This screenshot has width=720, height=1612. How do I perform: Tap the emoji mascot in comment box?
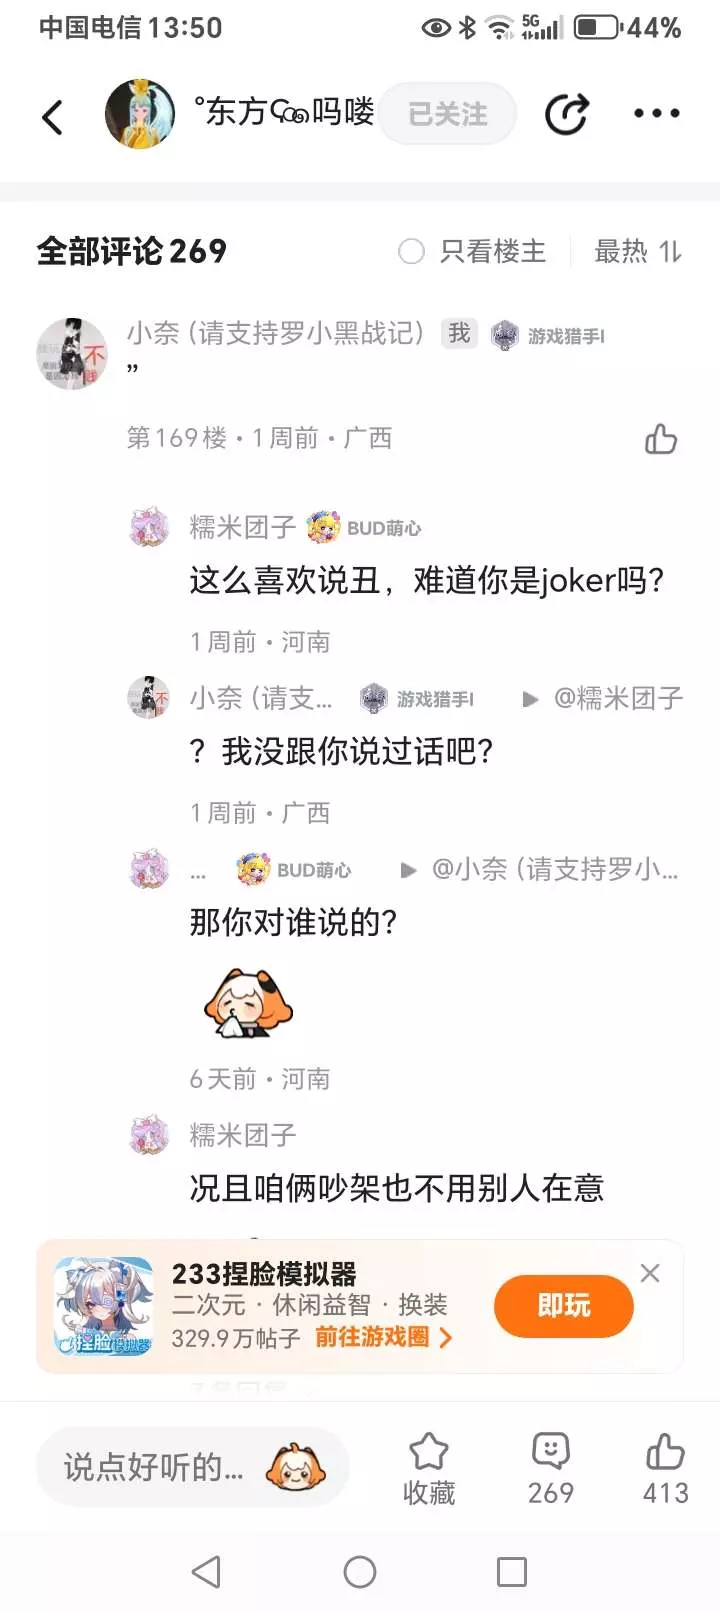pos(295,1467)
